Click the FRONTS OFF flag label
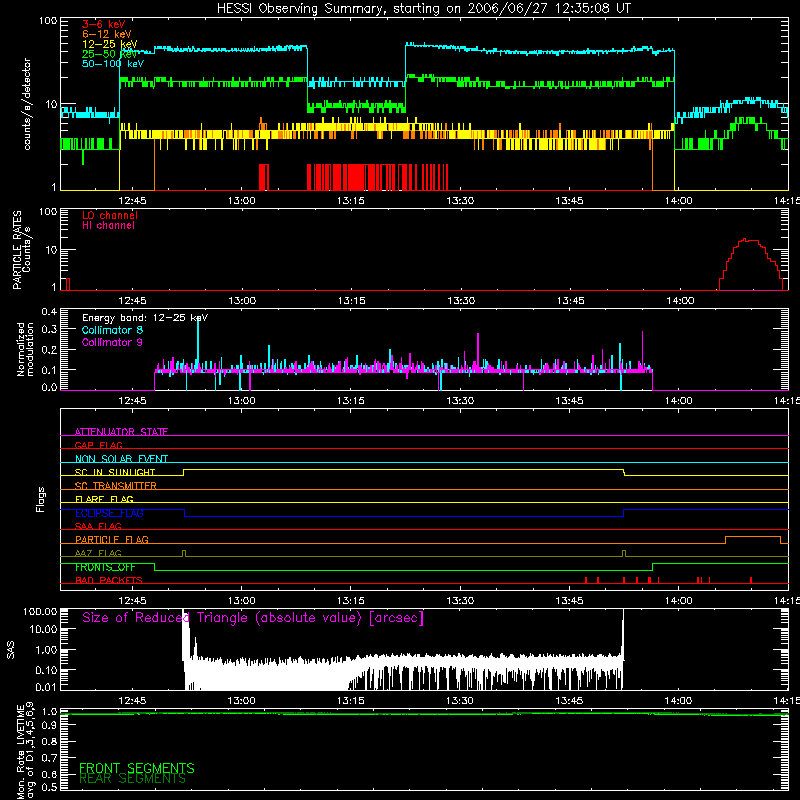800x800 pixels. pos(105,567)
